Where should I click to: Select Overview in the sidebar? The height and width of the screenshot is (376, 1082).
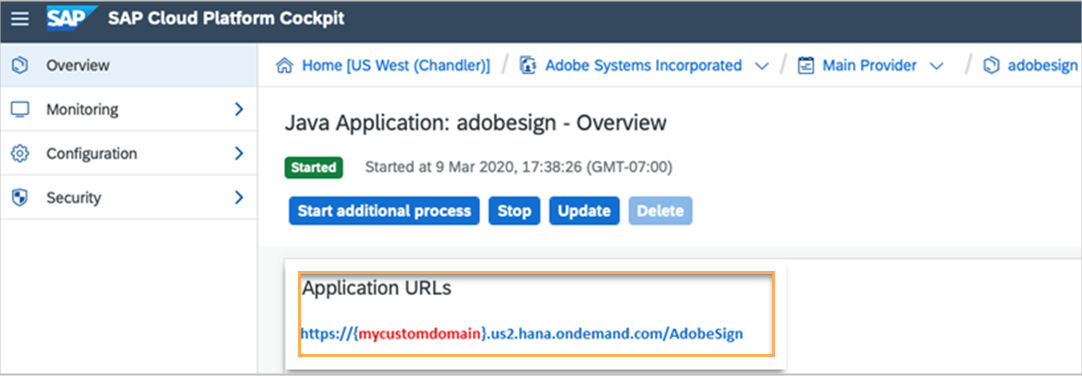tap(129, 66)
